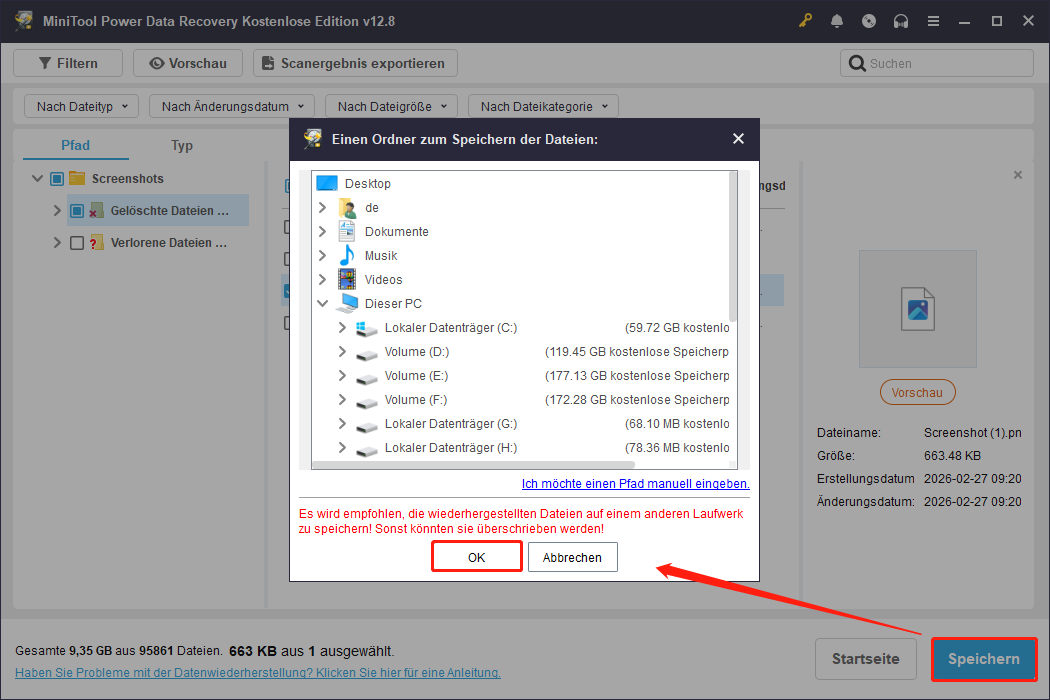Open the license key icon in the title bar

pyautogui.click(x=805, y=20)
